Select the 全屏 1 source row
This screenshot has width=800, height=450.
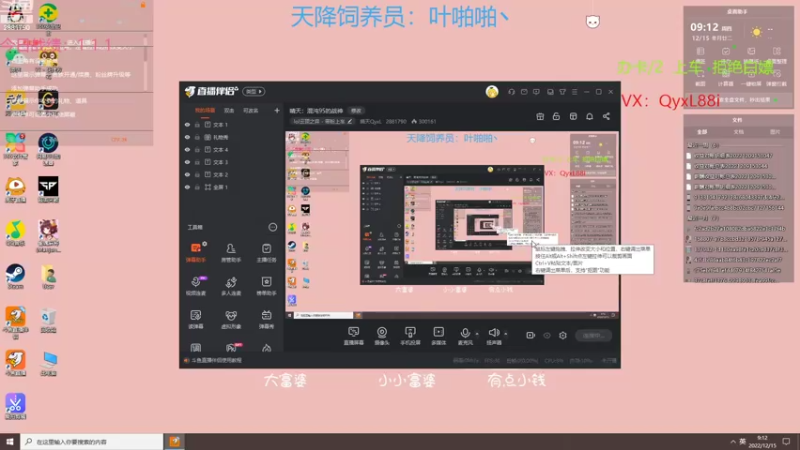click(x=231, y=187)
